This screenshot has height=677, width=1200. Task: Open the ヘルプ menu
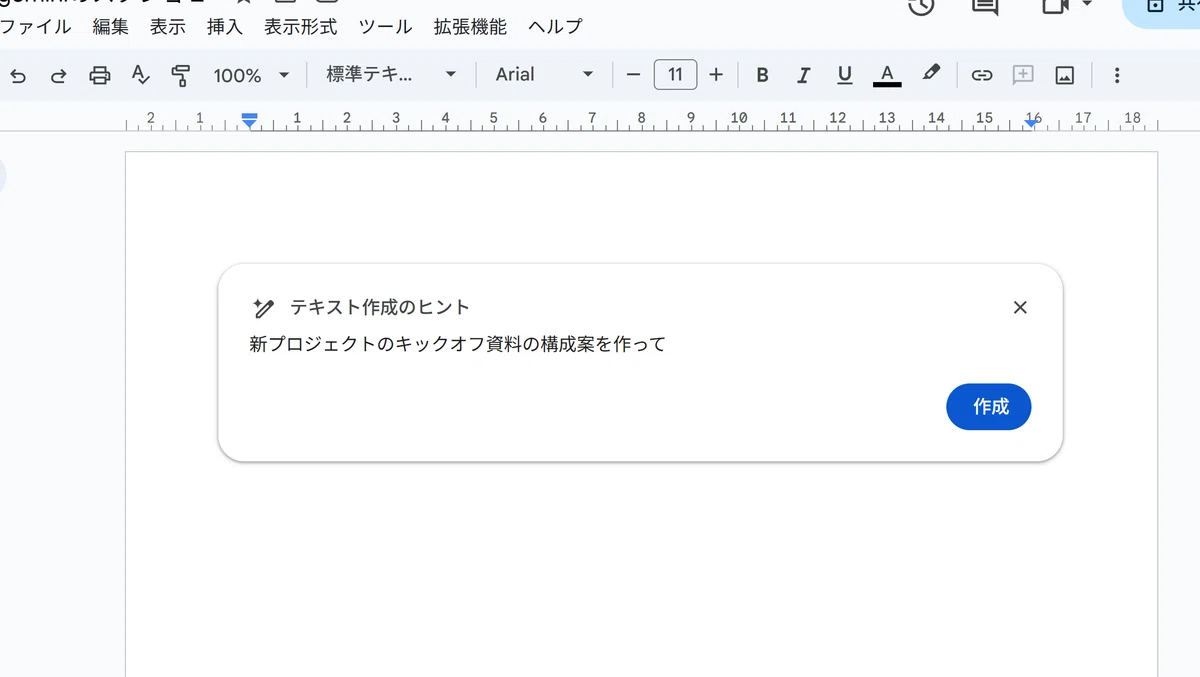point(555,27)
